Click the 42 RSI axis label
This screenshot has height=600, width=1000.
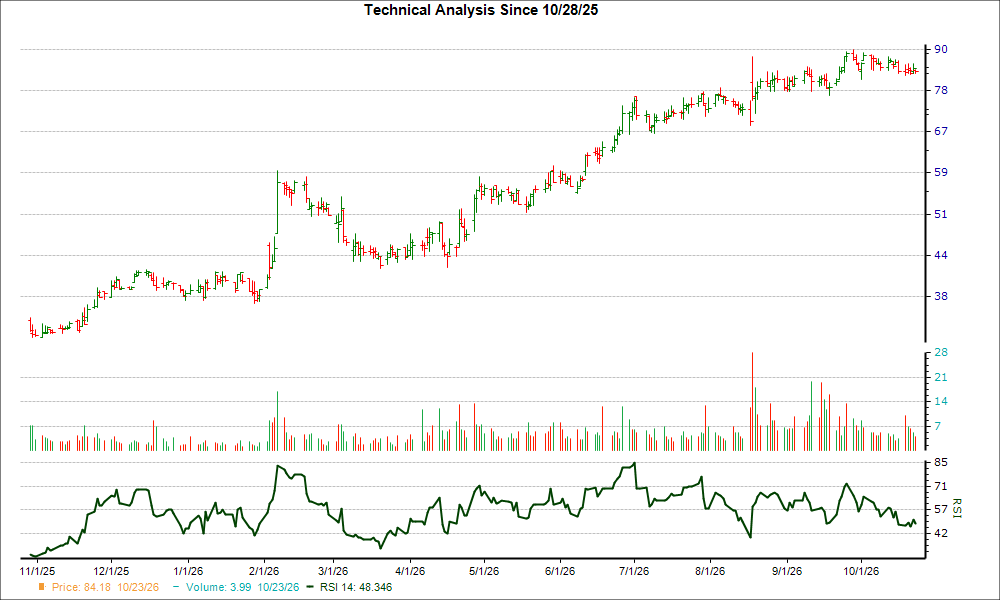tap(941, 532)
